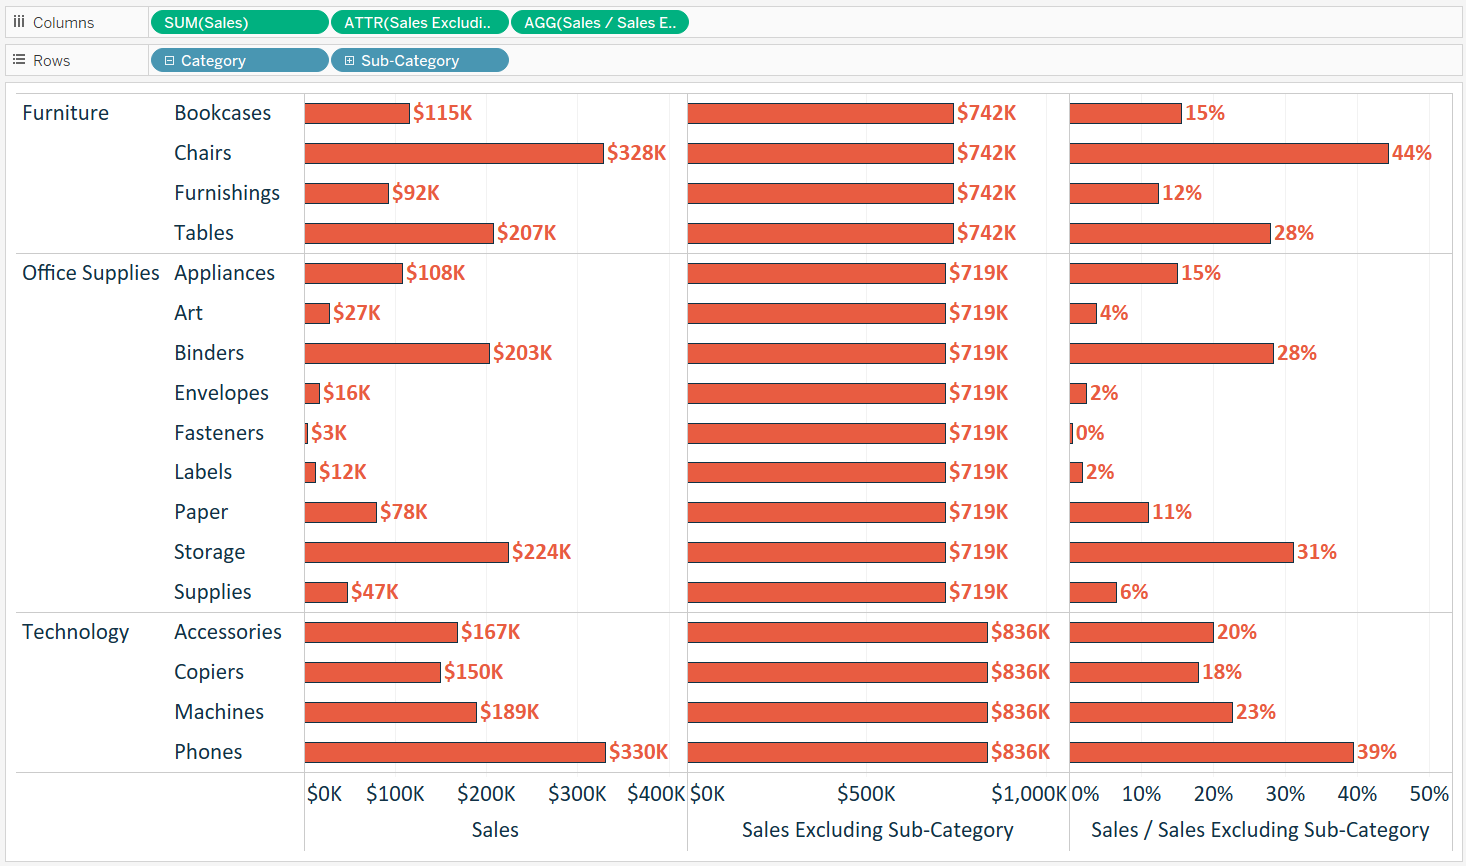This screenshot has height=866, width=1466.
Task: Select the $330K Phones sales bar
Action: [x=450, y=751]
